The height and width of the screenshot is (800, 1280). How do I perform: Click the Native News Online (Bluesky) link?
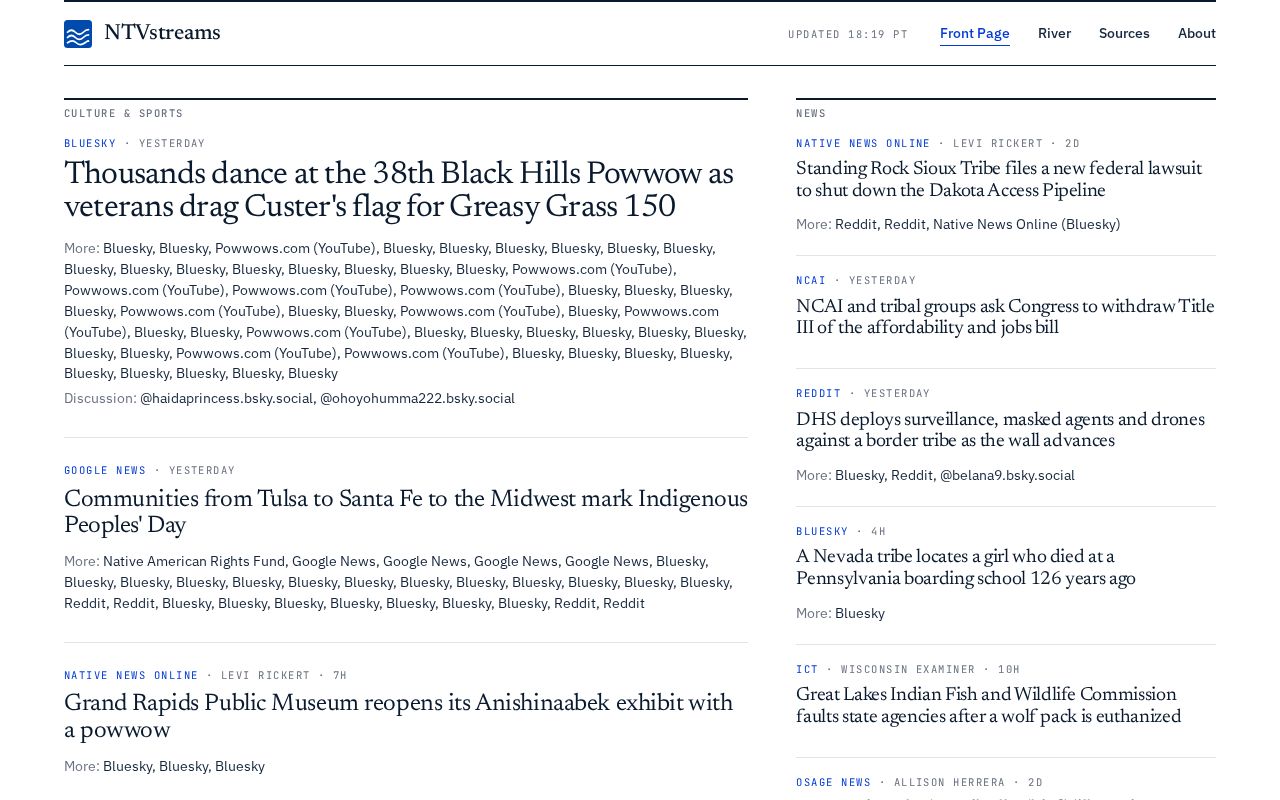(1026, 224)
